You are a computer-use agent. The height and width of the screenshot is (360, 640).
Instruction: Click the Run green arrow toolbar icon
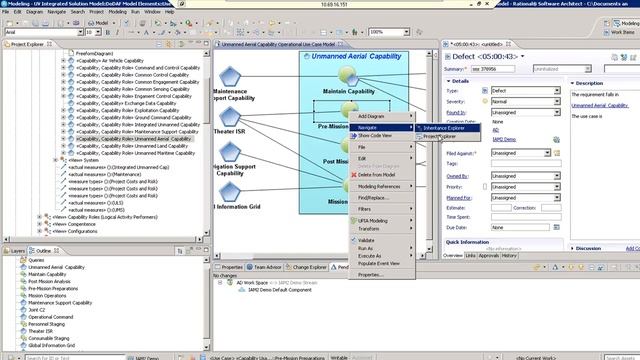click(158, 23)
